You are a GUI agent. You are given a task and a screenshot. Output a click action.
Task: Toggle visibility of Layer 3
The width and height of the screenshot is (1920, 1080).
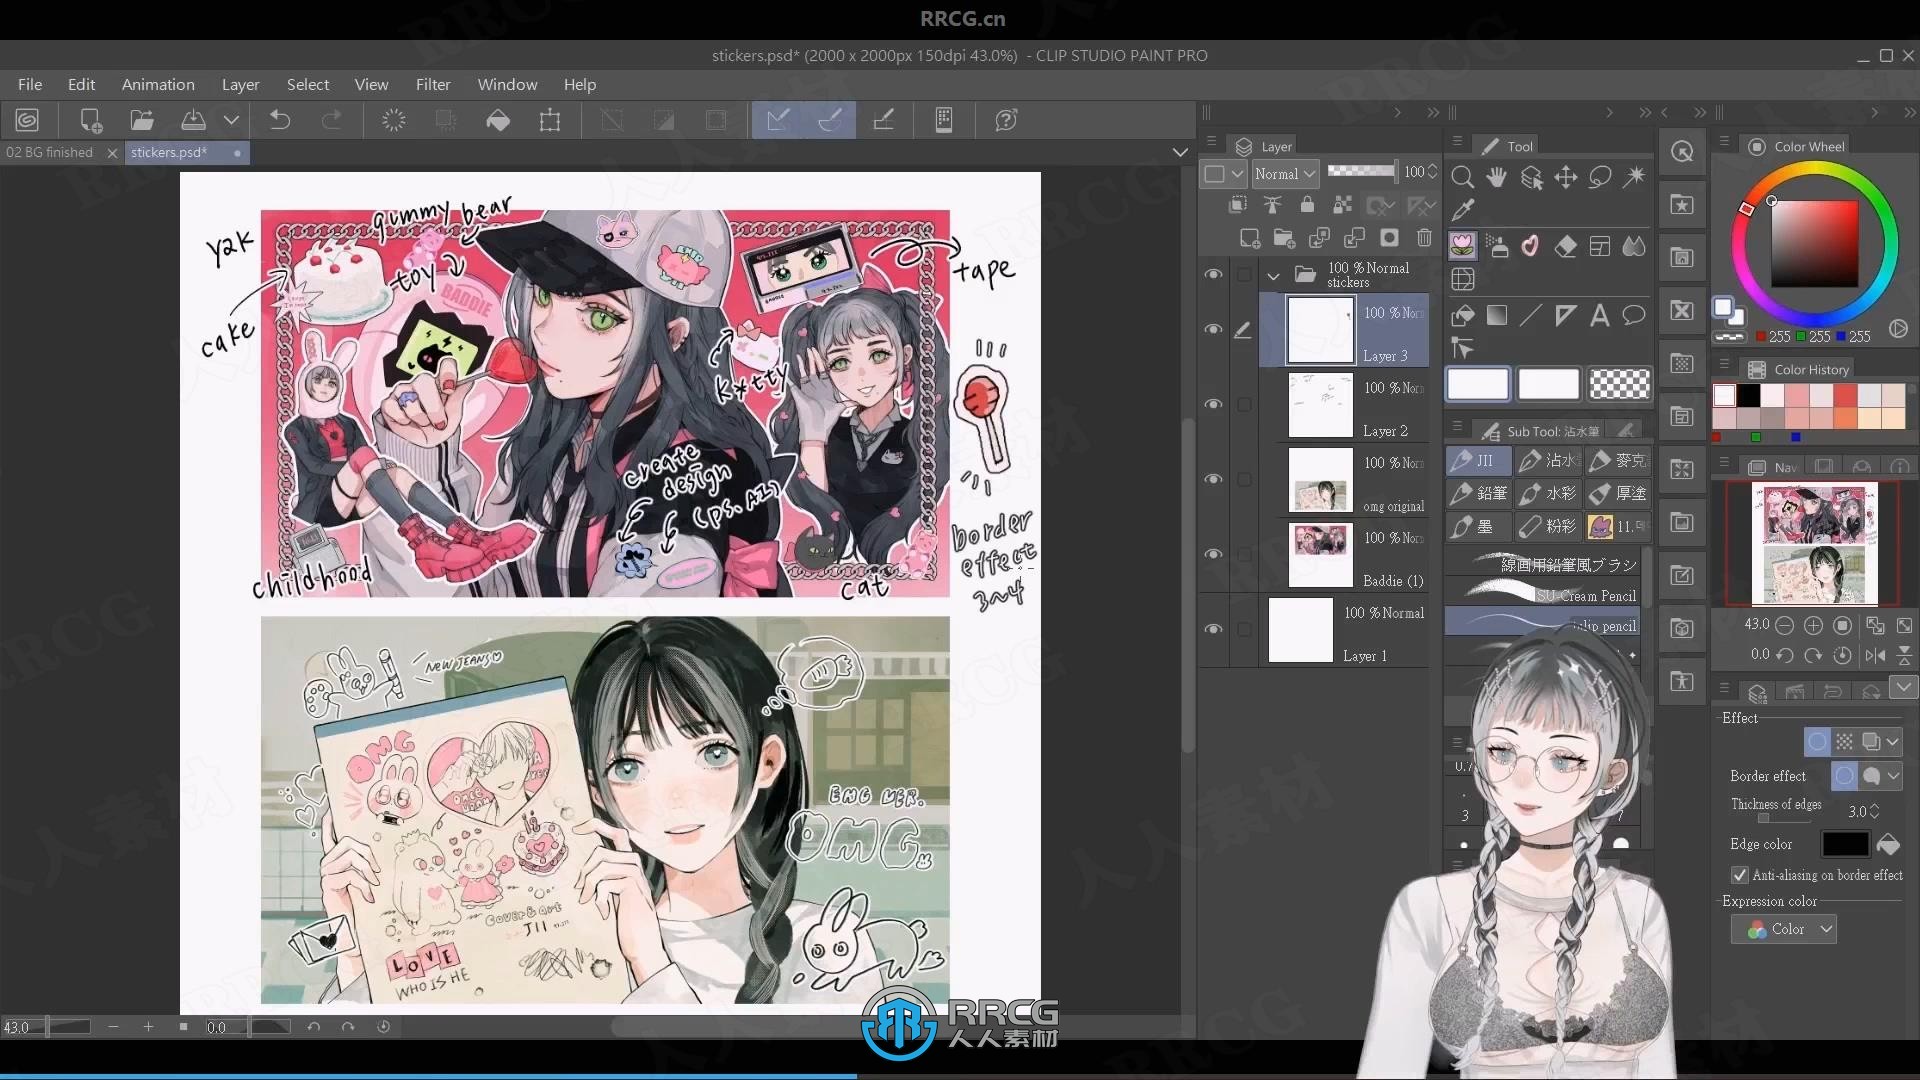click(1213, 329)
